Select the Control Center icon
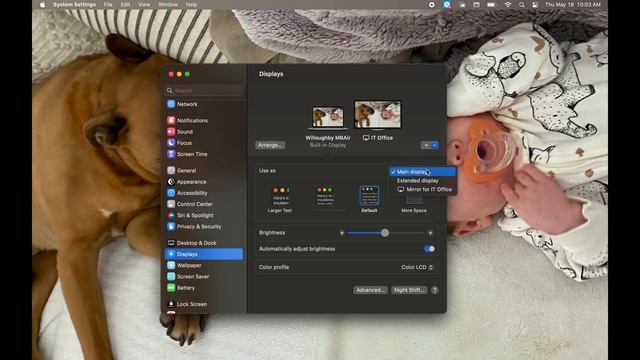Screen dimensions: 640x360 [x=171, y=204]
